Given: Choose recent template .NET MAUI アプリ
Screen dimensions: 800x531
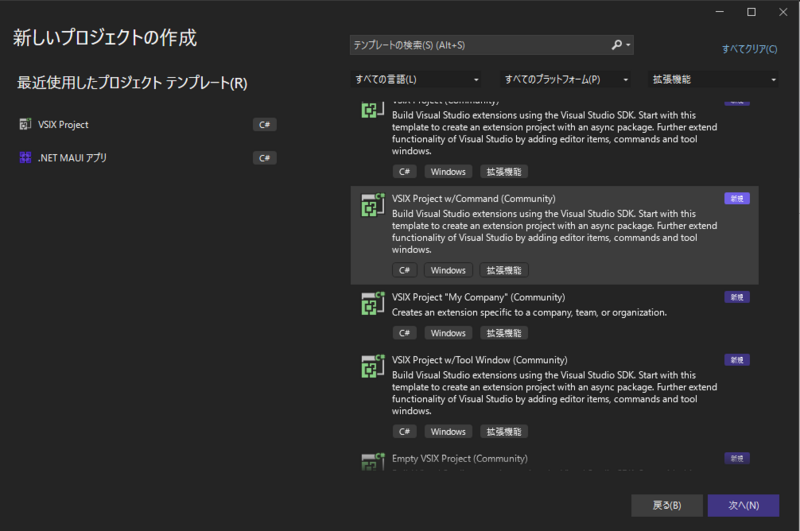Looking at the screenshot, I should tap(147, 158).
